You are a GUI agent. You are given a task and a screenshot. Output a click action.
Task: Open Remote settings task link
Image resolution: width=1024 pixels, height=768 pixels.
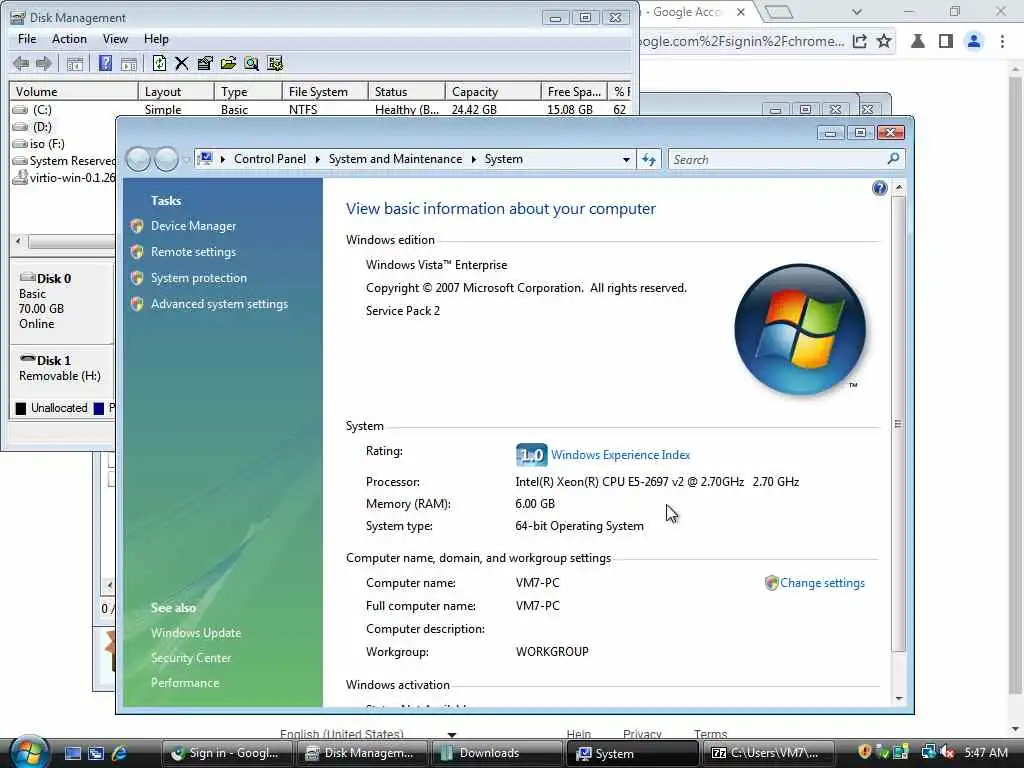(x=193, y=252)
